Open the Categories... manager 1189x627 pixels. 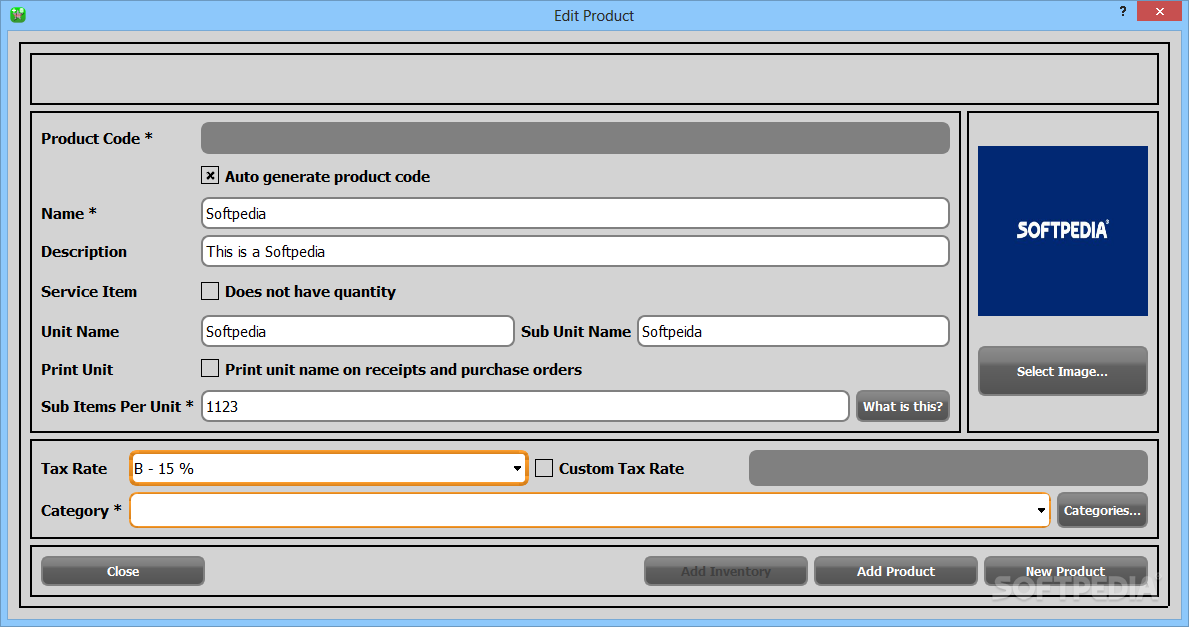1102,510
